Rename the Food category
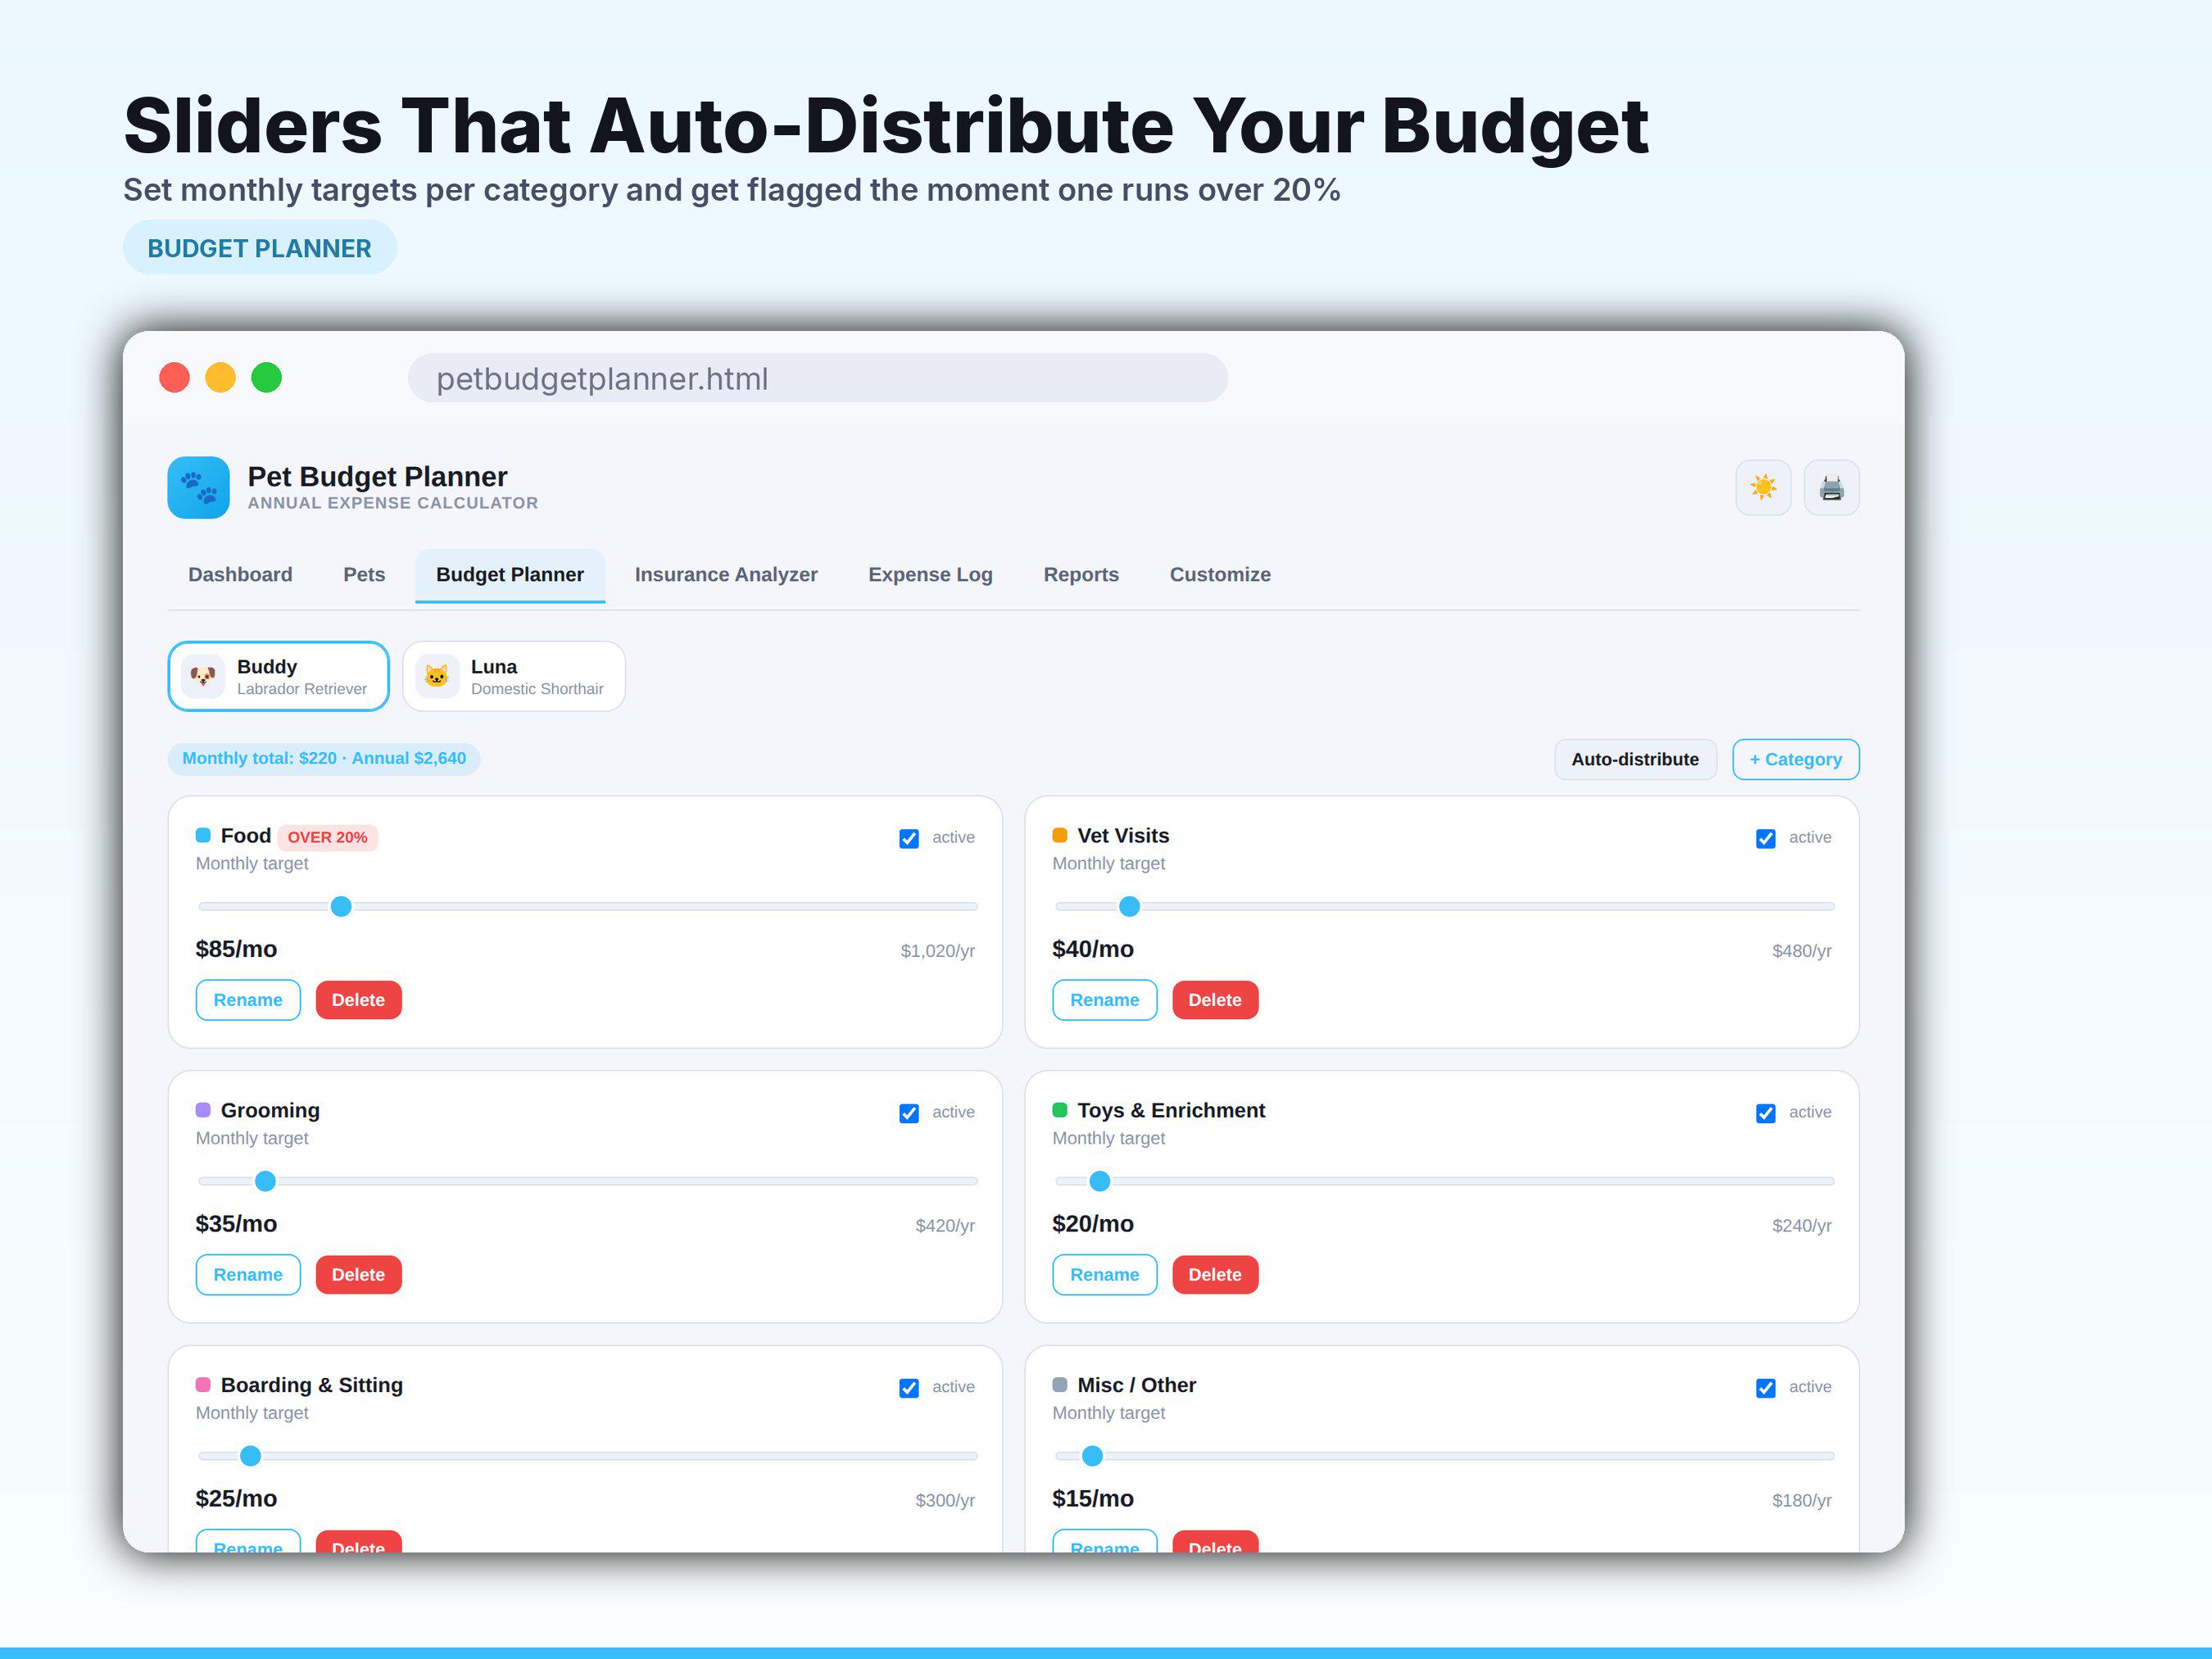The height and width of the screenshot is (1659, 2212). [248, 1000]
